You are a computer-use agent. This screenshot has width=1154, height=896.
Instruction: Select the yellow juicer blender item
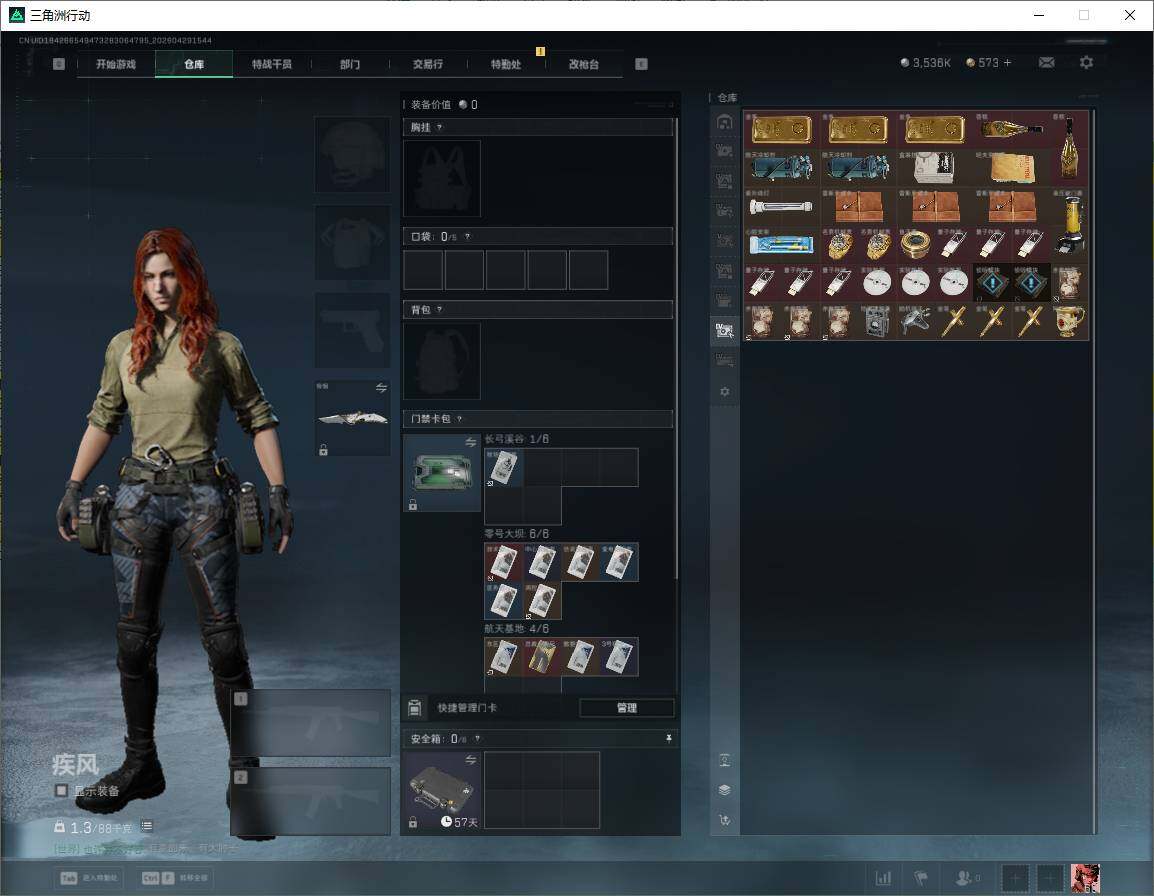tap(1069, 226)
